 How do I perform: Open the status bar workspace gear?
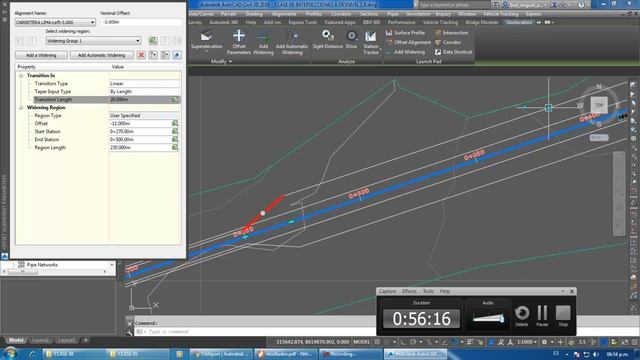[544, 342]
